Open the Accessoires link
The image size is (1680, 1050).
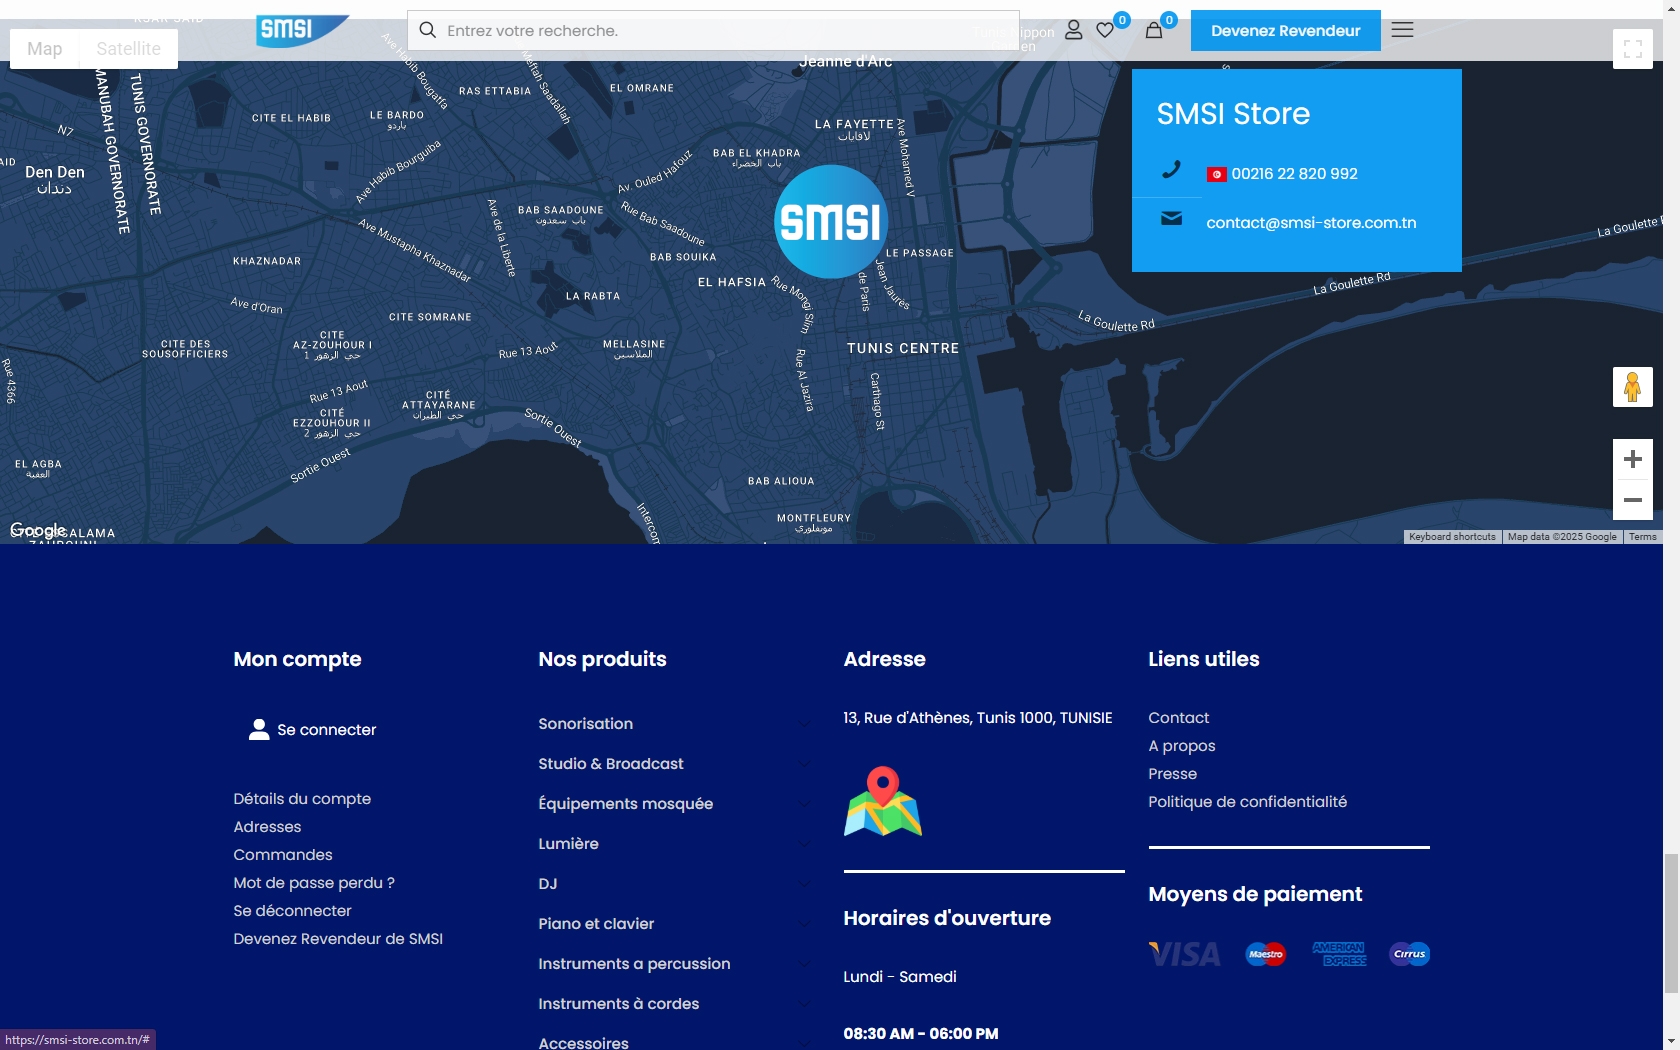pyautogui.click(x=583, y=1042)
